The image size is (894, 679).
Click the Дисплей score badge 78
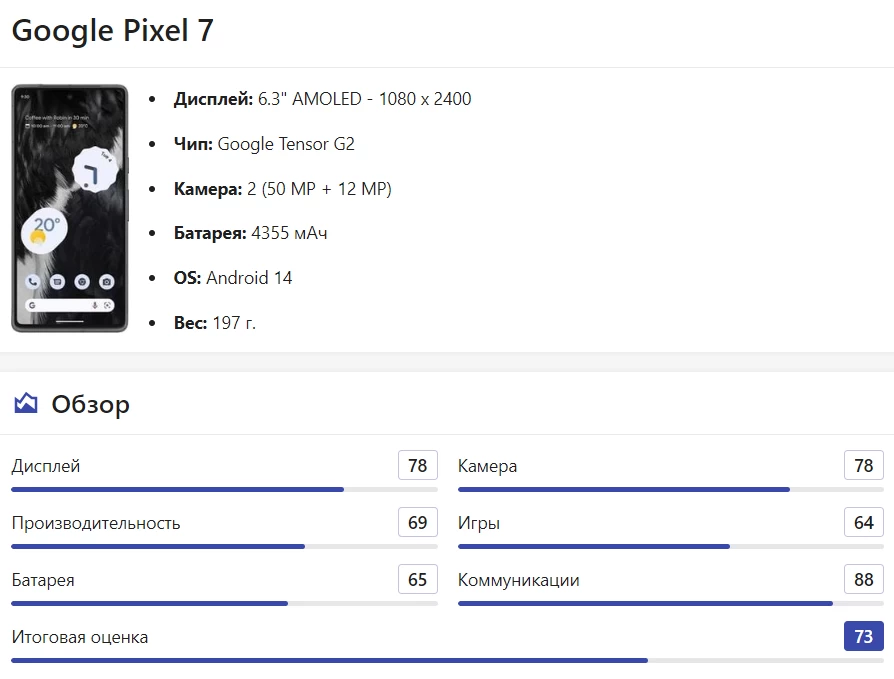click(x=418, y=466)
